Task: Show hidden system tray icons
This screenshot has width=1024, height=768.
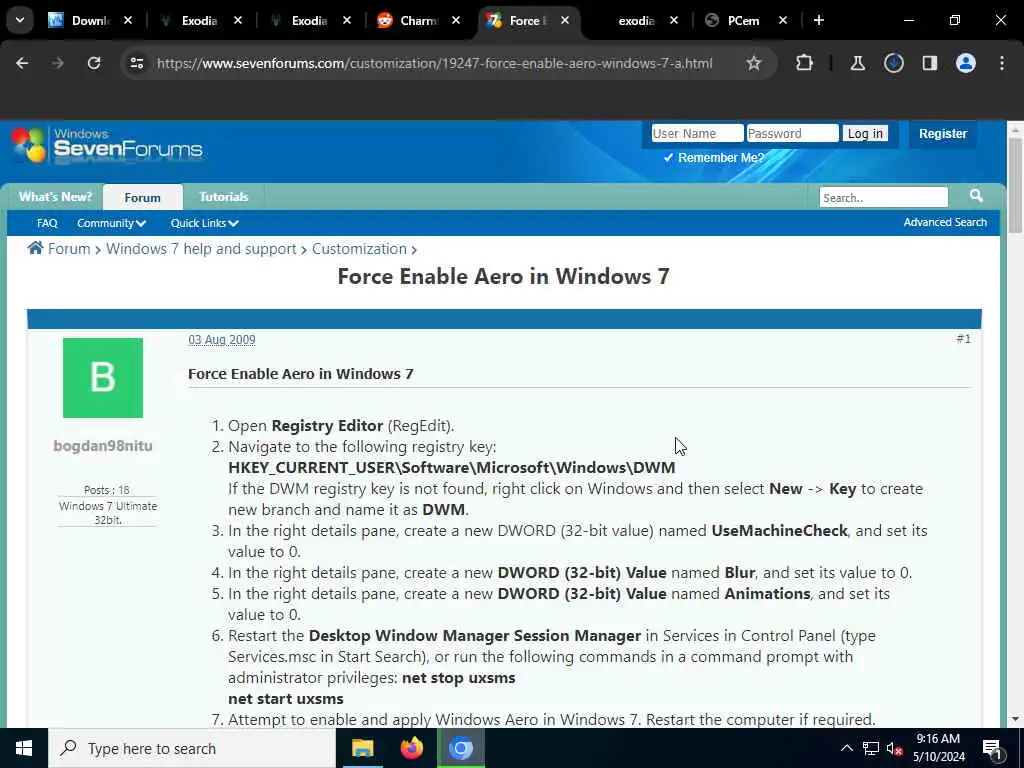Action: tap(846, 748)
